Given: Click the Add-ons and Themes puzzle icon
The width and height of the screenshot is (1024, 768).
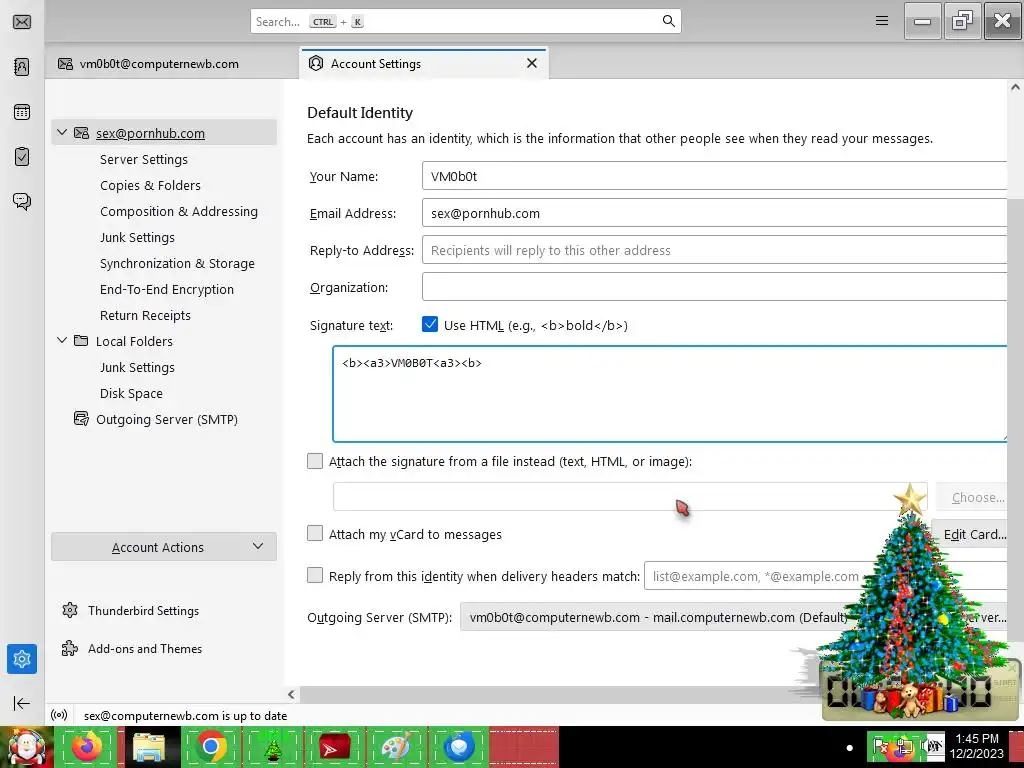Looking at the screenshot, I should [x=70, y=648].
